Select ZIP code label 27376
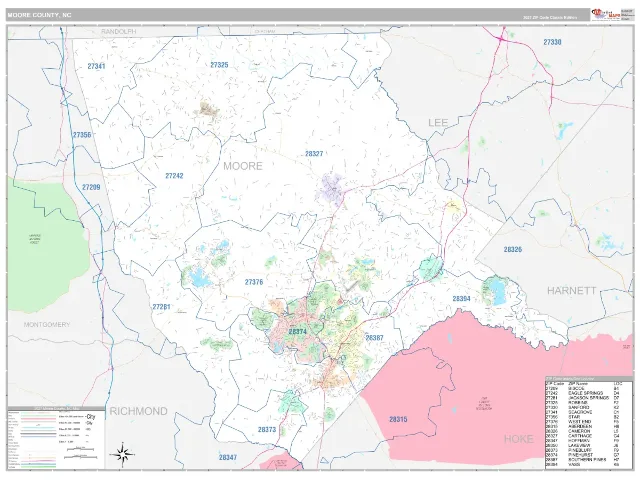This screenshot has height=480, width=640. [x=254, y=282]
